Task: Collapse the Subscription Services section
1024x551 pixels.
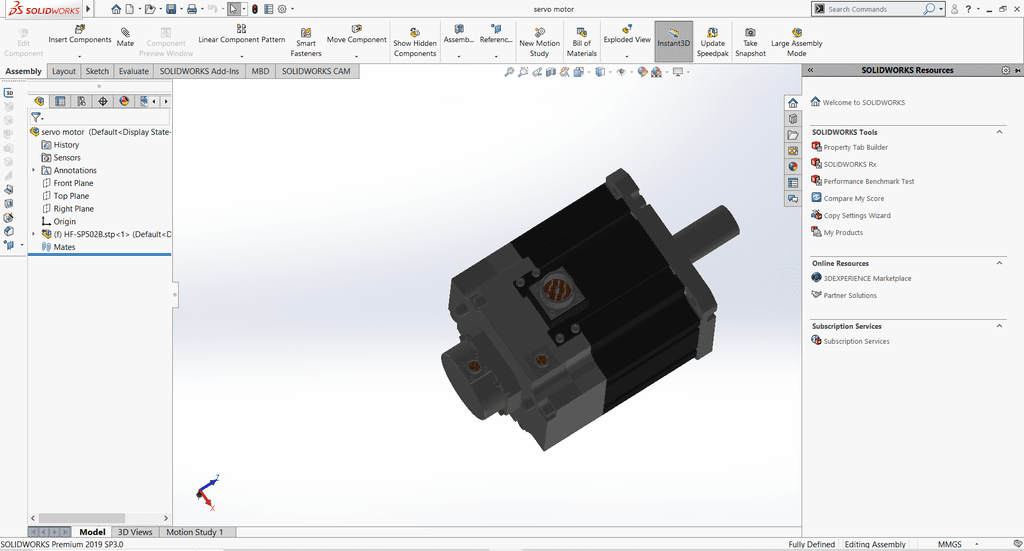Action: [x=999, y=326]
